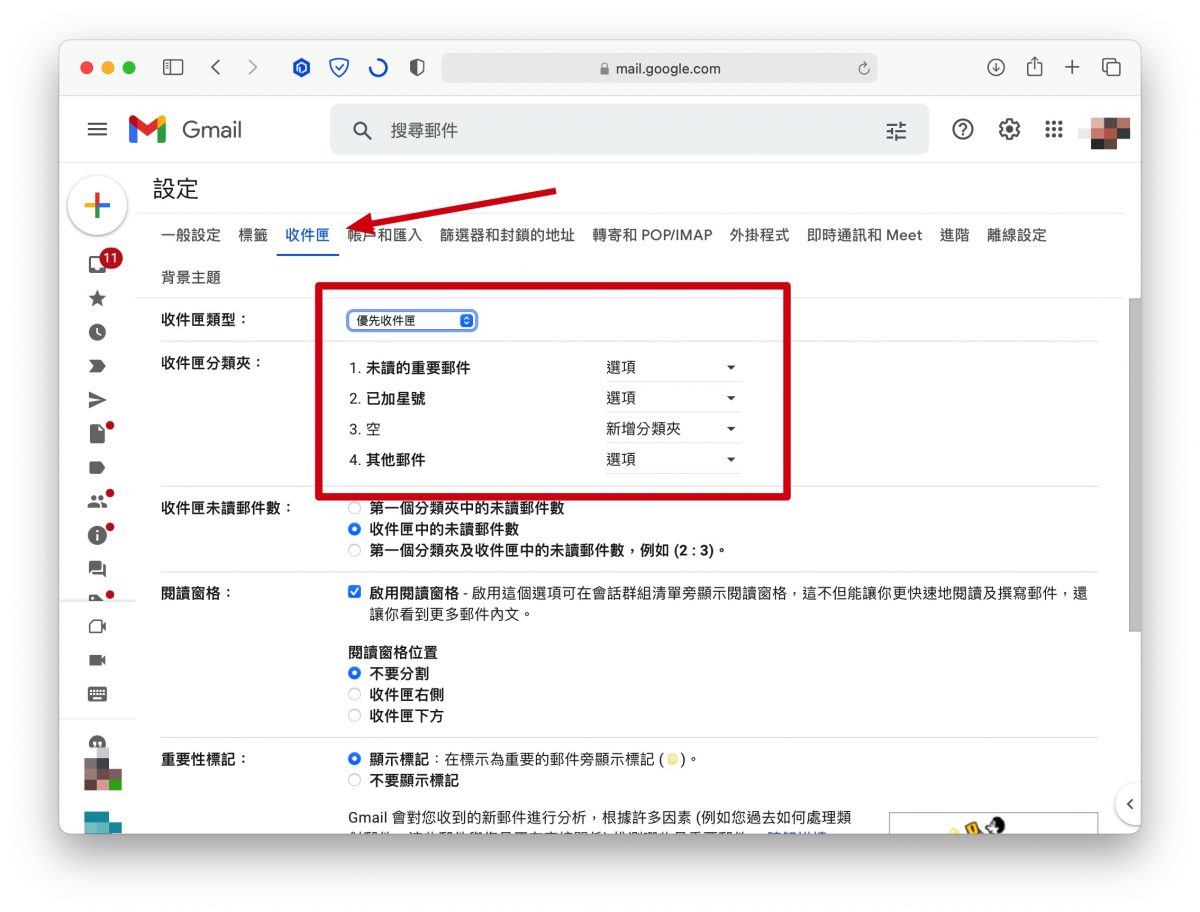Viewport: 1200px width, 912px height.
Task: Select 第一個分類夾及收件匣中的未讀郵件數 radio option
Action: (354, 550)
